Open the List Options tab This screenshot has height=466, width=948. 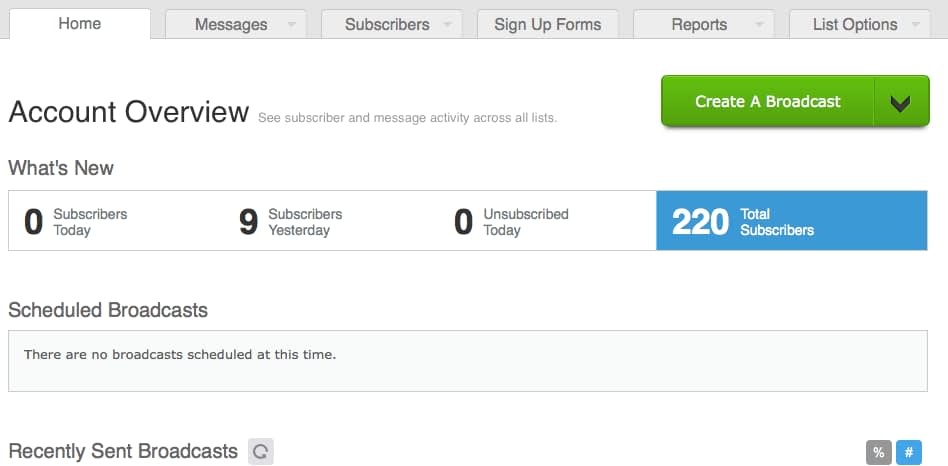tap(855, 25)
